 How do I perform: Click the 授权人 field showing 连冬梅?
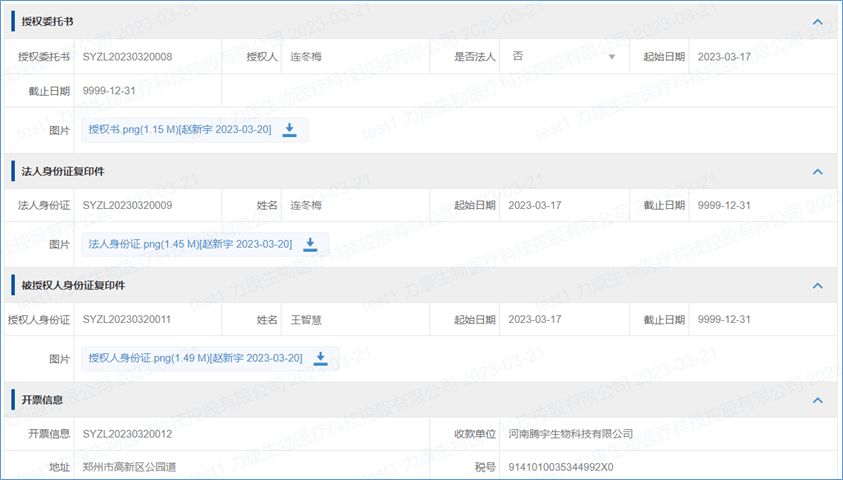point(360,57)
